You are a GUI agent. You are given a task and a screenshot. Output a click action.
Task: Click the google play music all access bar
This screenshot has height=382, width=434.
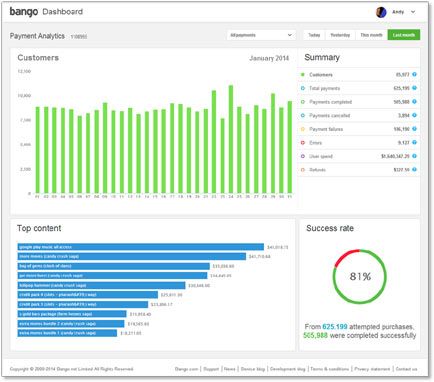[141, 247]
